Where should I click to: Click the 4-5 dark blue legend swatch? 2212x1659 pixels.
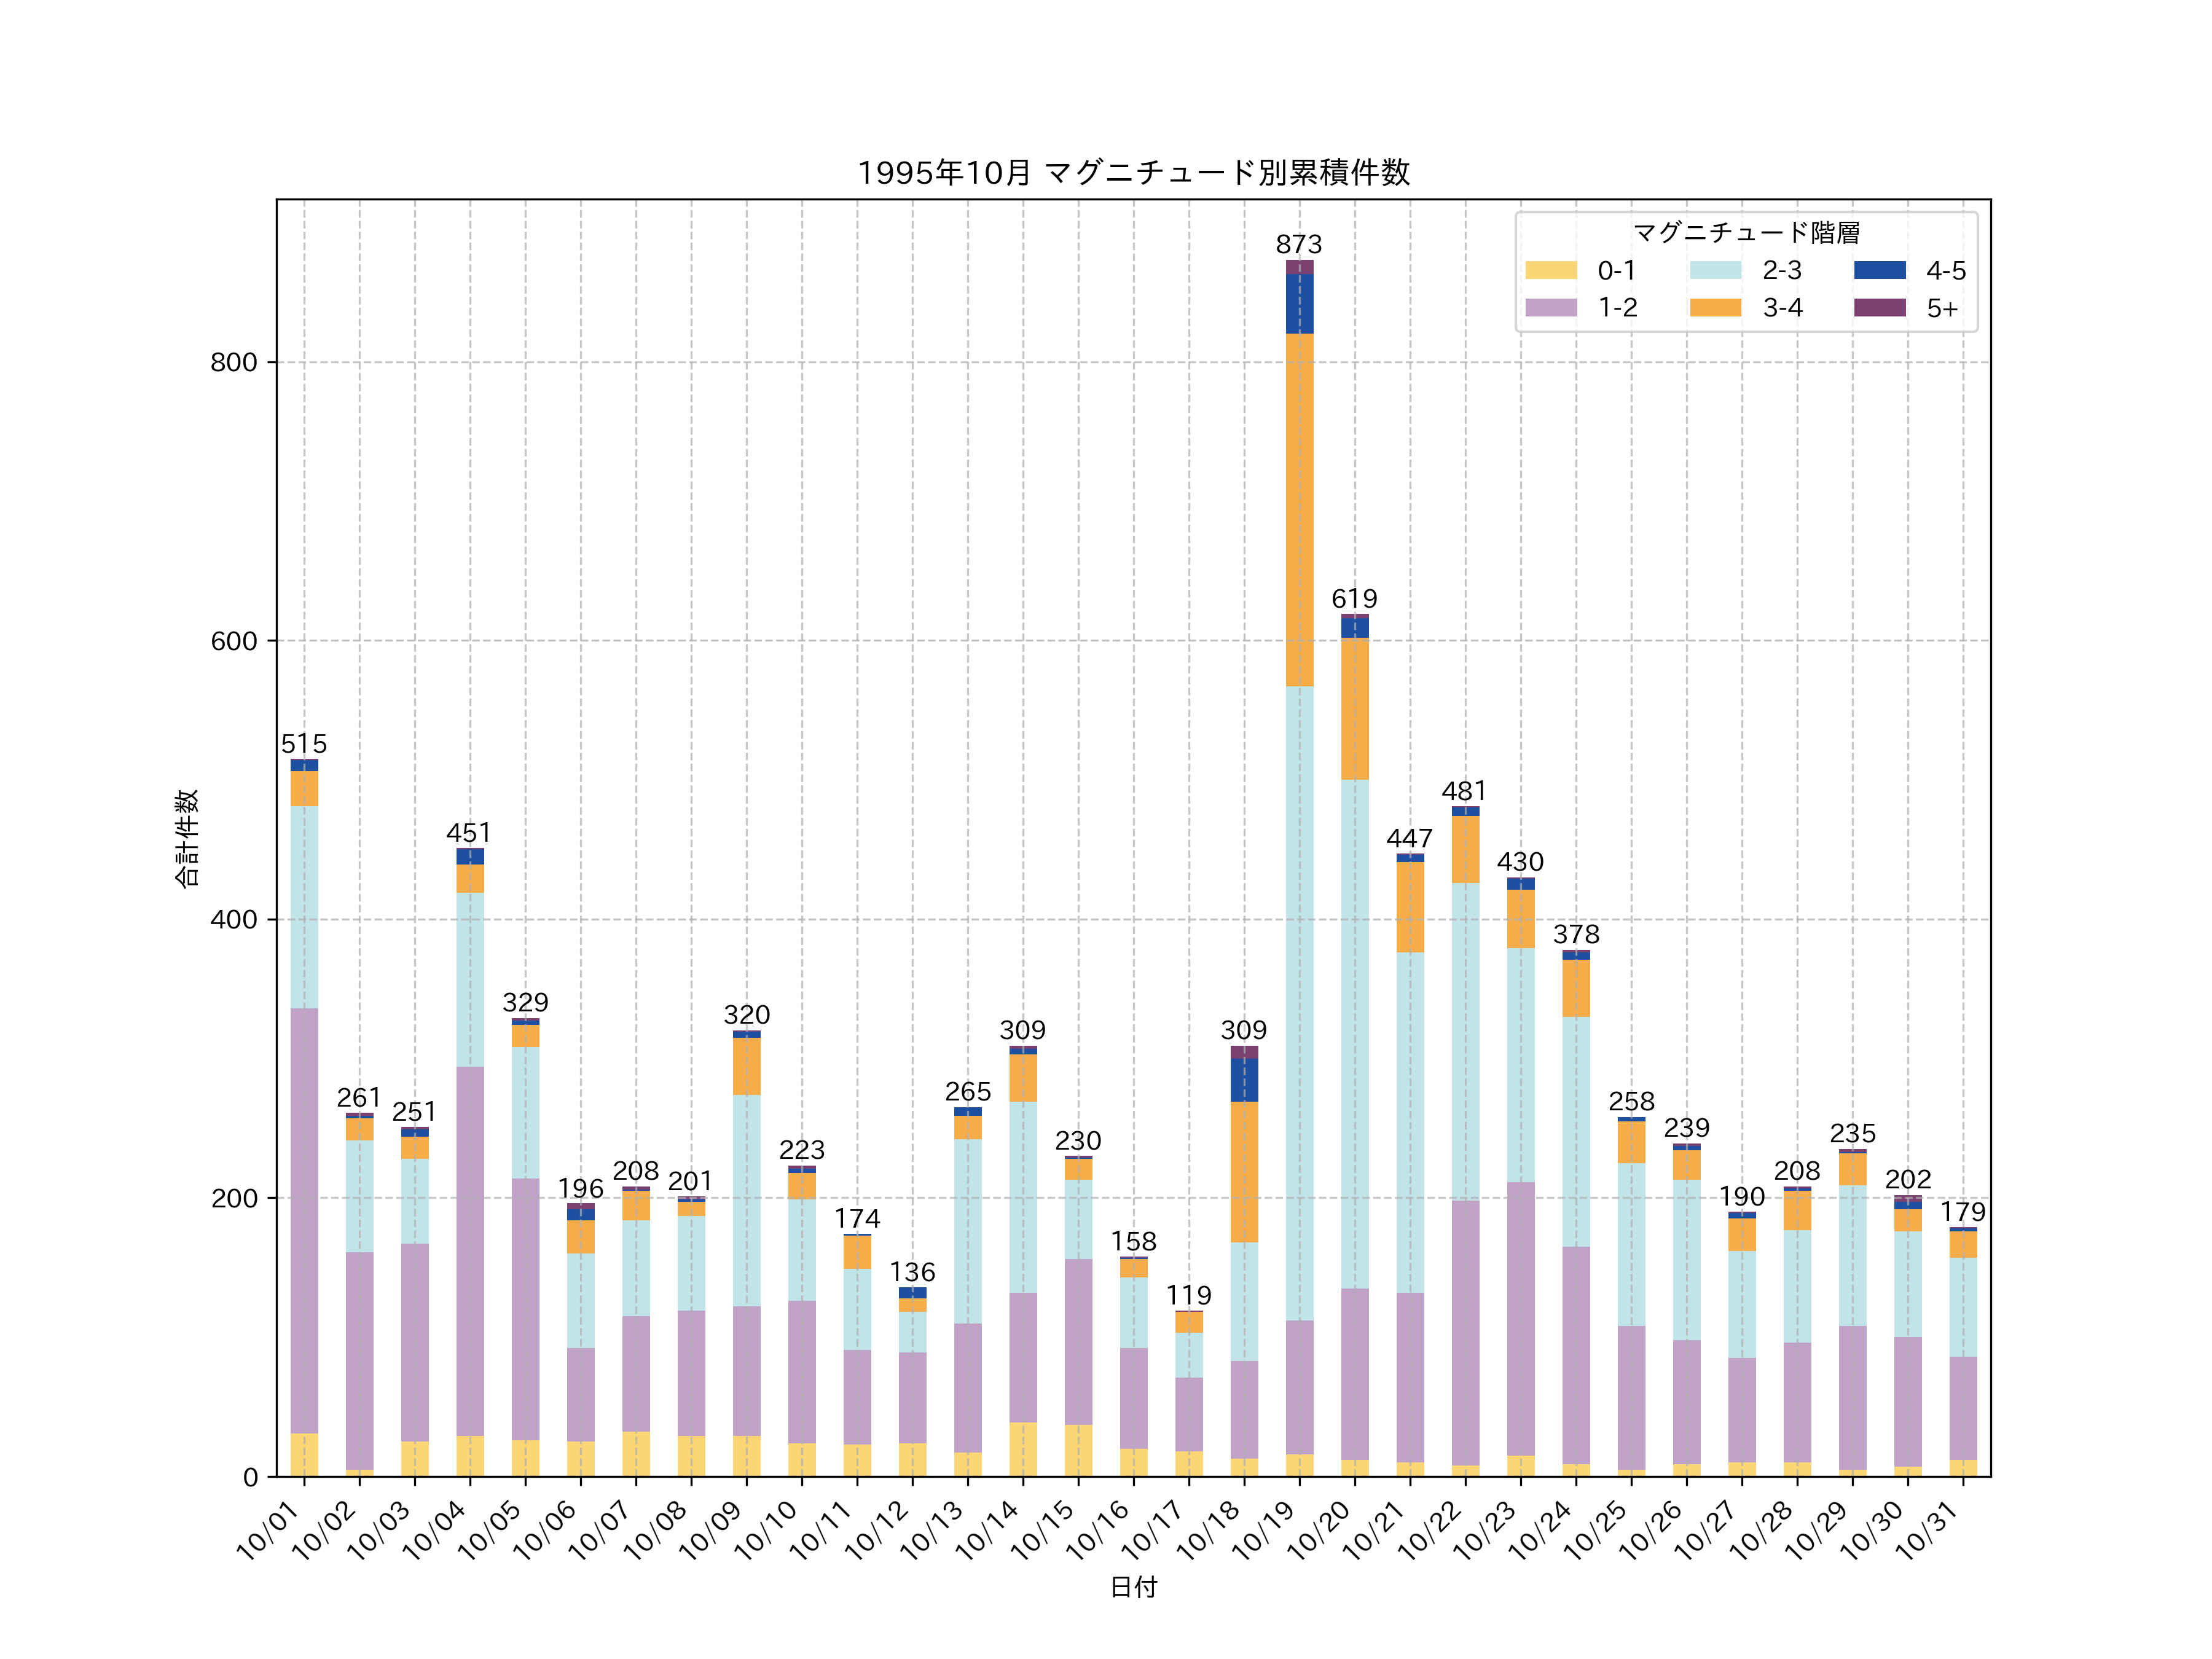click(x=1879, y=270)
